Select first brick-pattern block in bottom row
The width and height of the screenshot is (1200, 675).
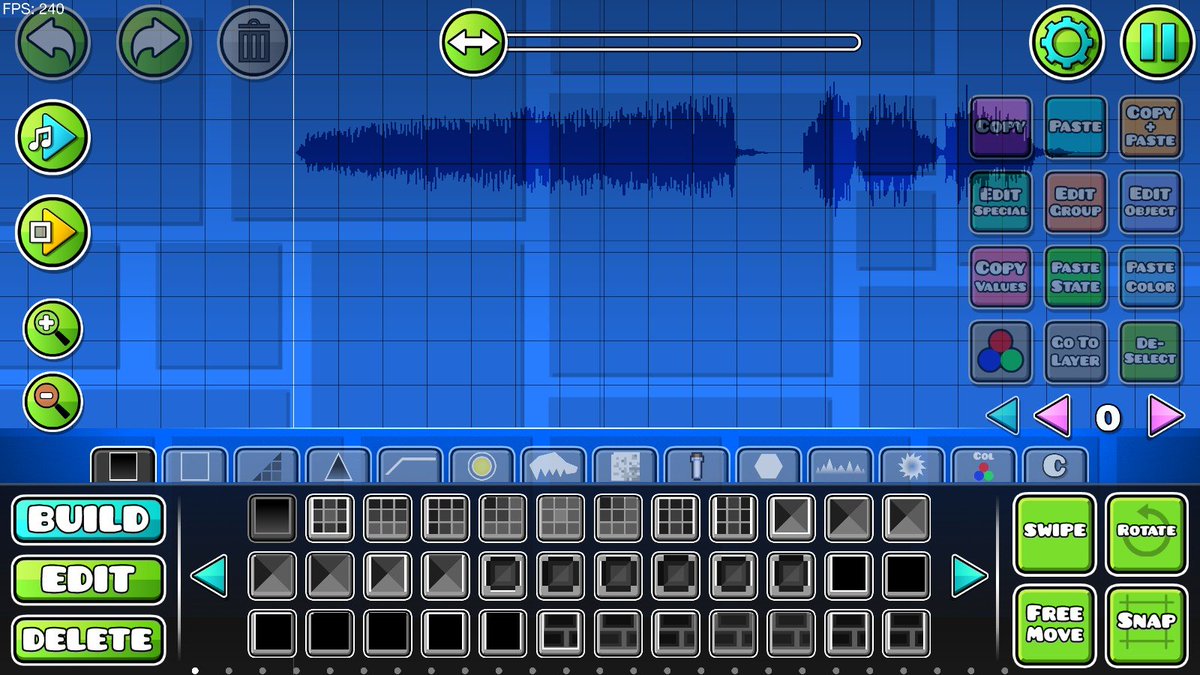(x=561, y=634)
